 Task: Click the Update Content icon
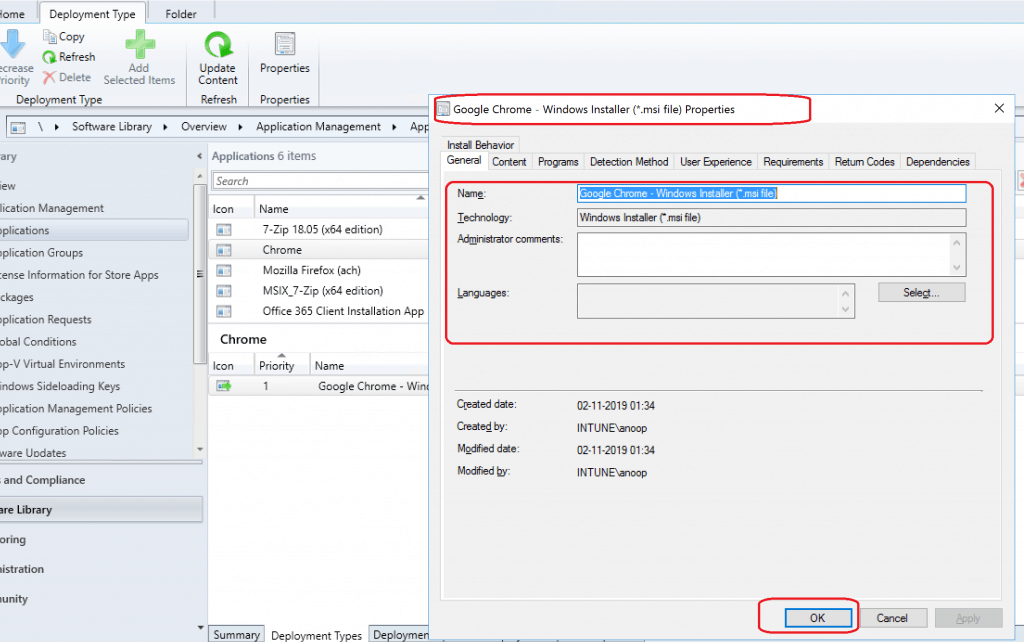pyautogui.click(x=218, y=45)
